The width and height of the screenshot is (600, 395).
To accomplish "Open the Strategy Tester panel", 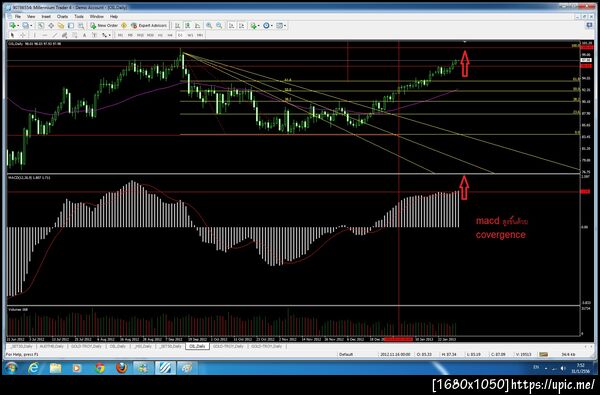I will click(x=81, y=25).
